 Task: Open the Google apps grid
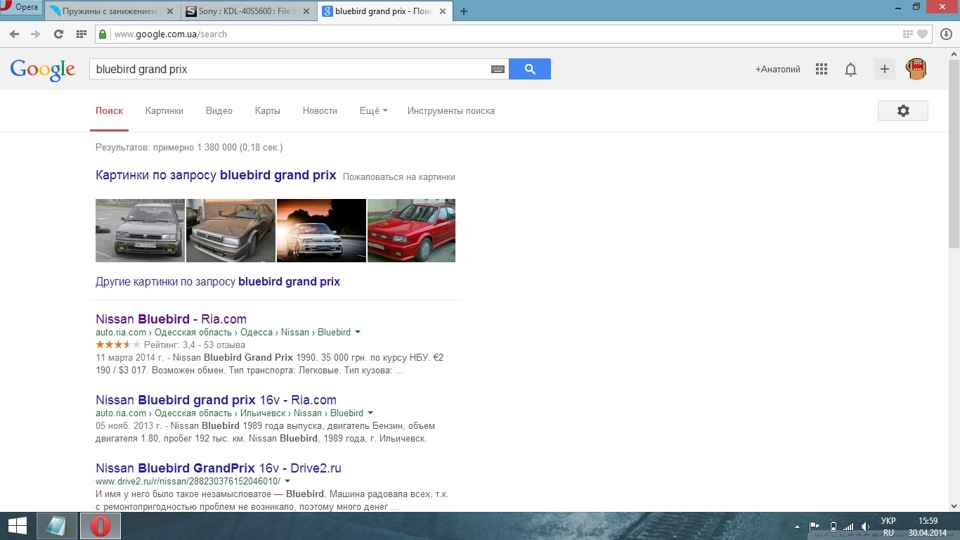(x=822, y=69)
